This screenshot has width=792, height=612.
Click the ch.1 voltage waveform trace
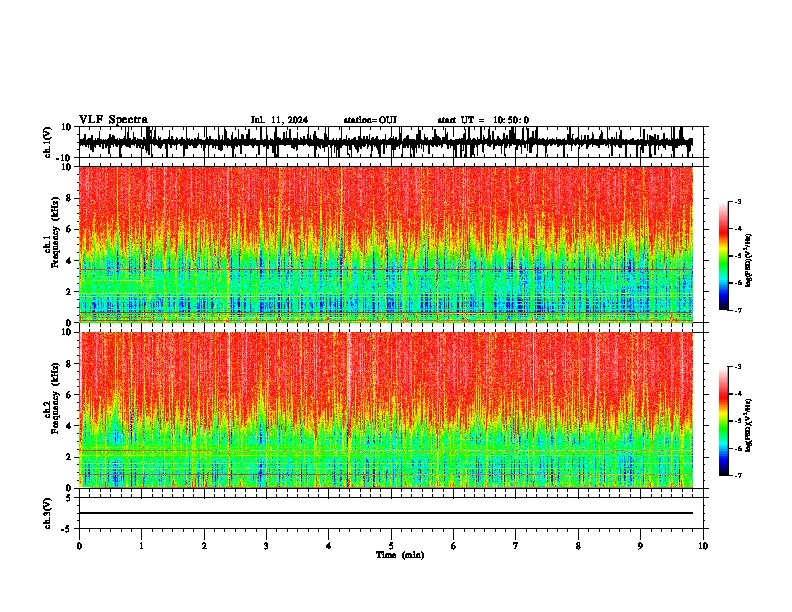[385, 142]
